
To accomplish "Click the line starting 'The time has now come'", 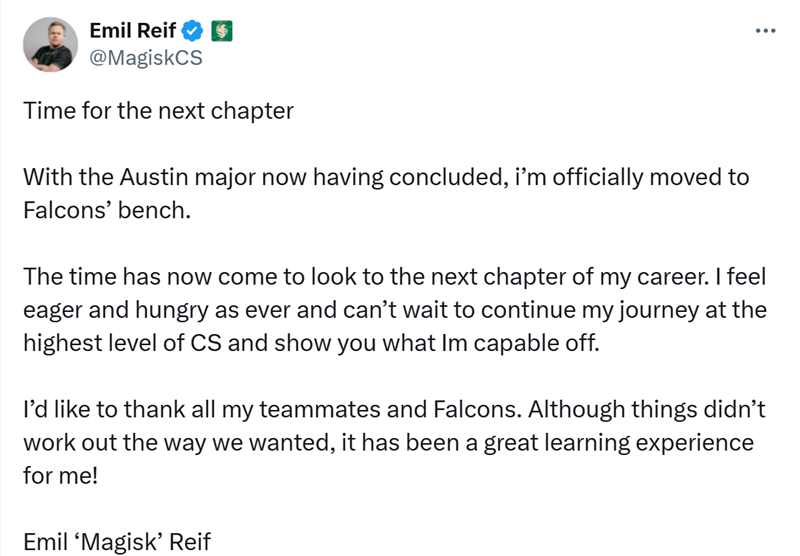I will [395, 276].
